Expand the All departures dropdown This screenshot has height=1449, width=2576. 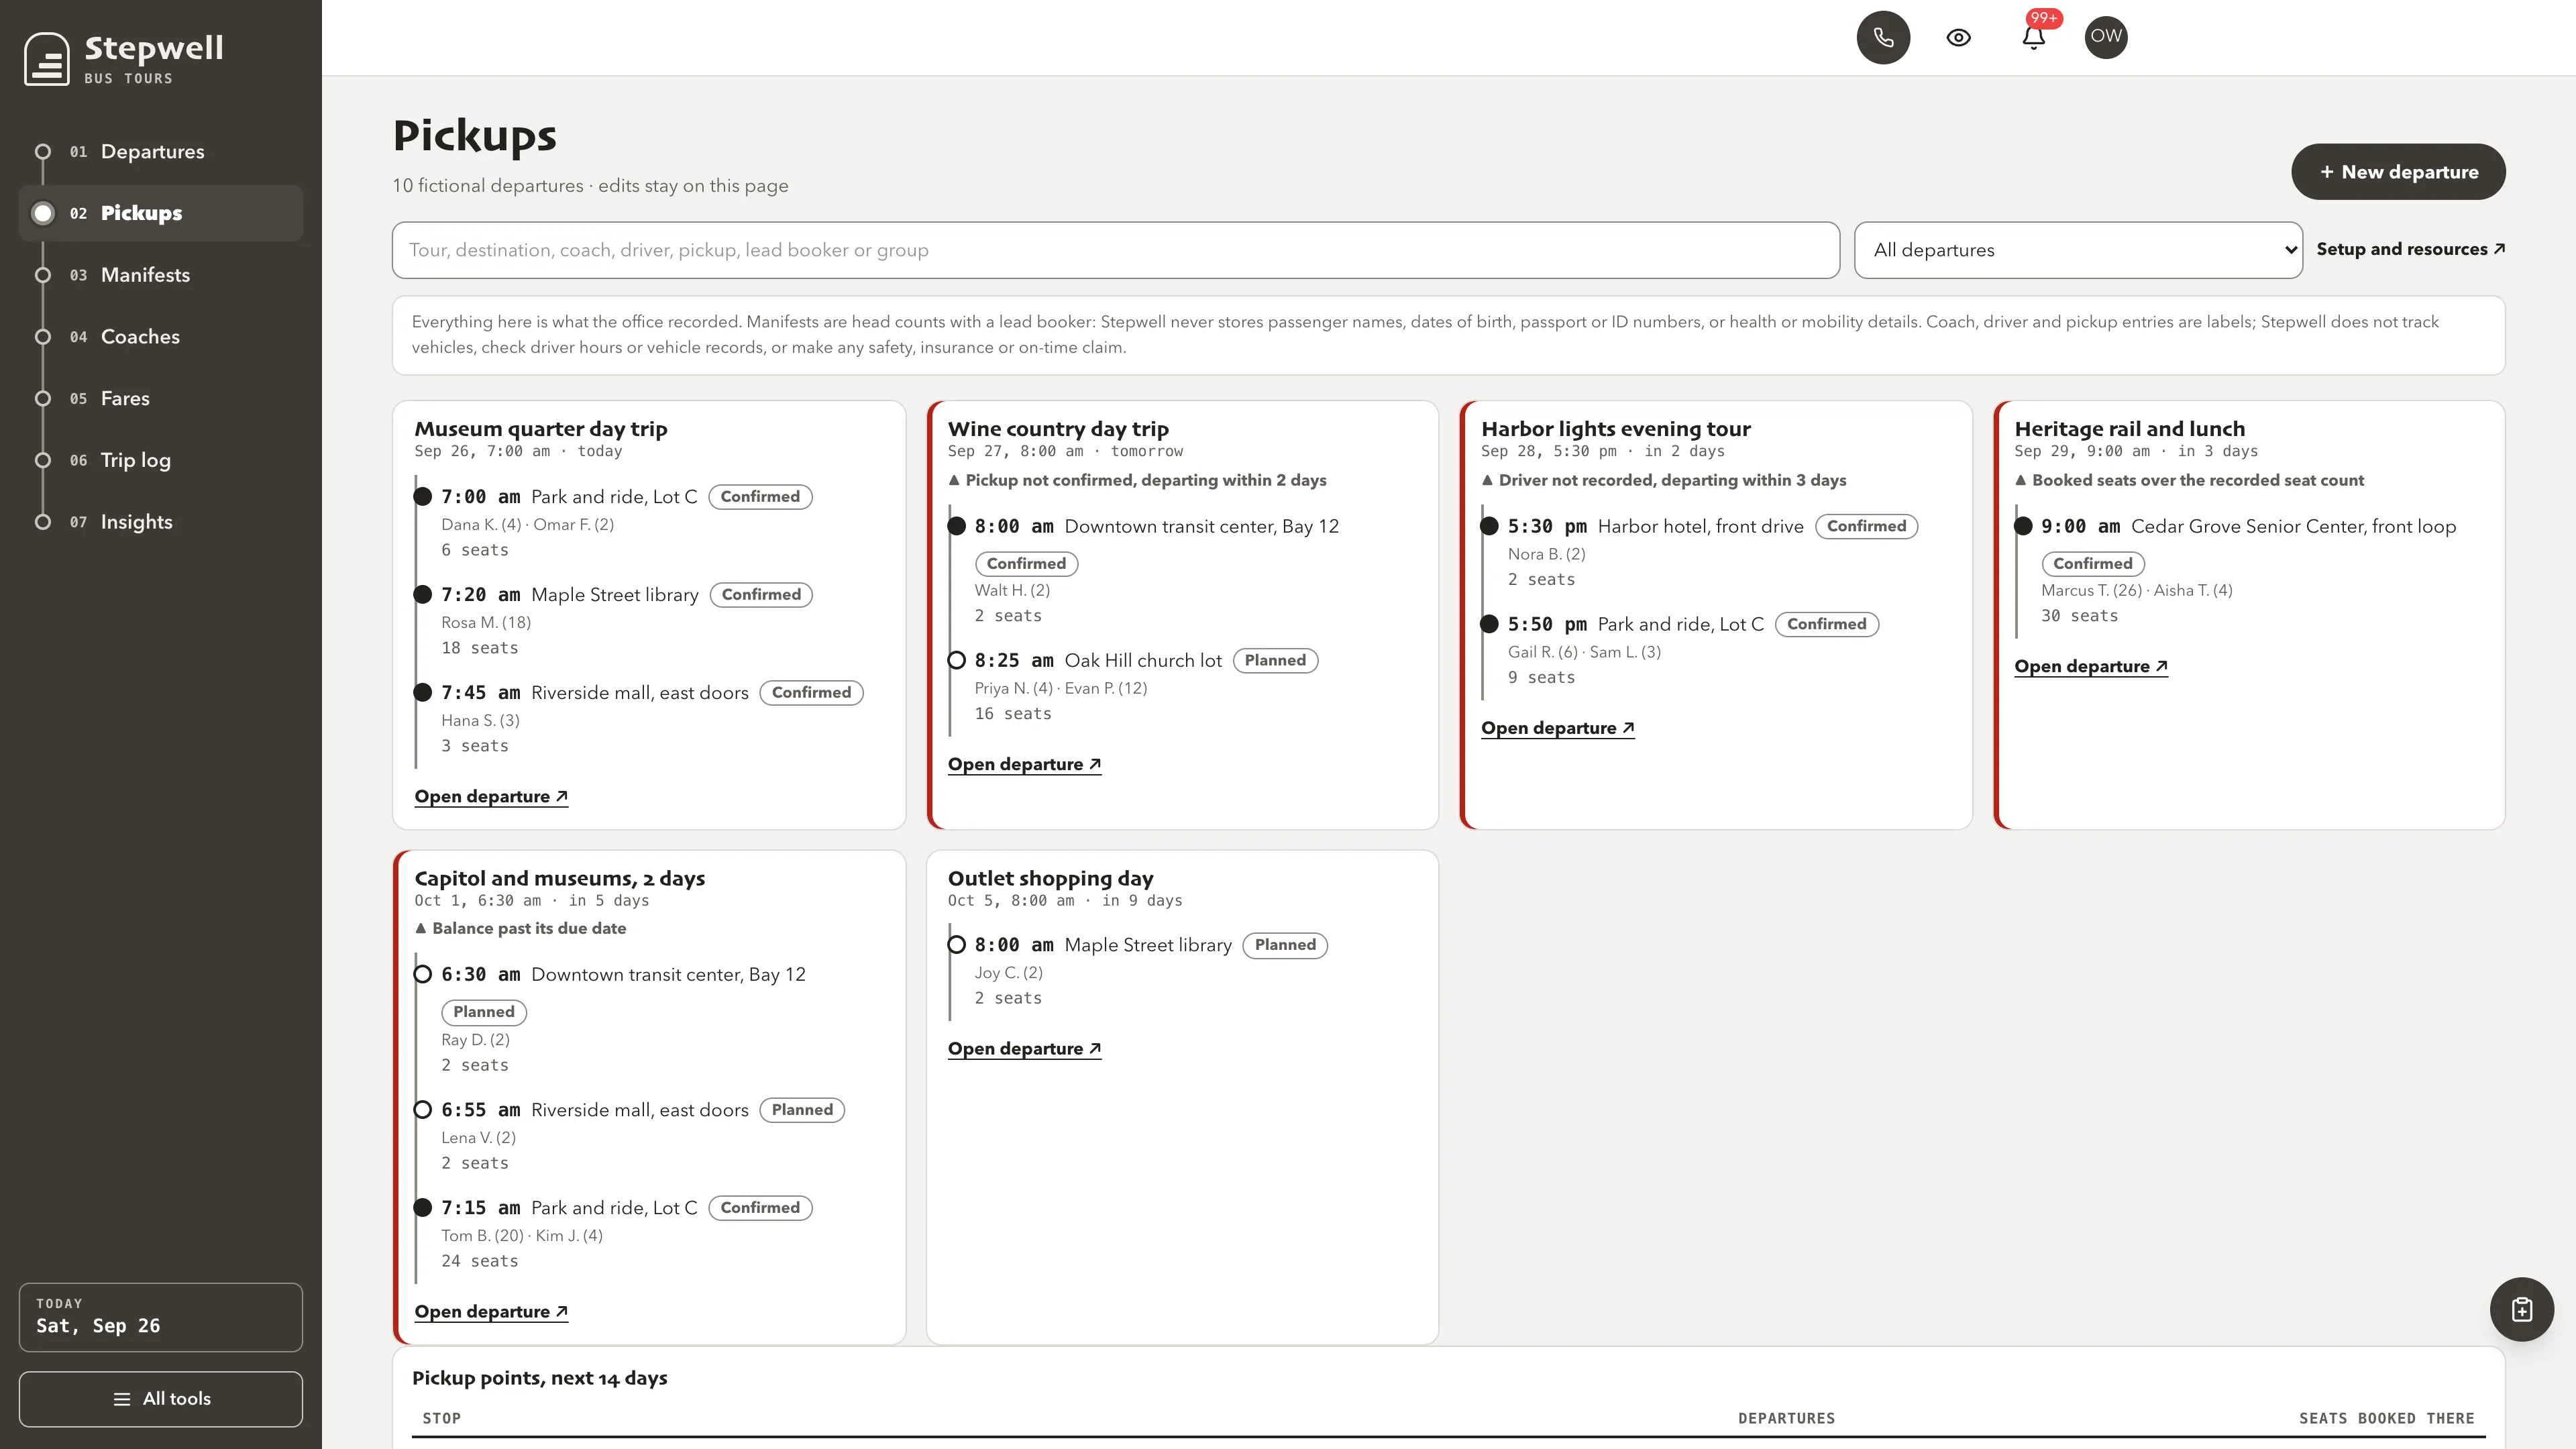point(2078,250)
